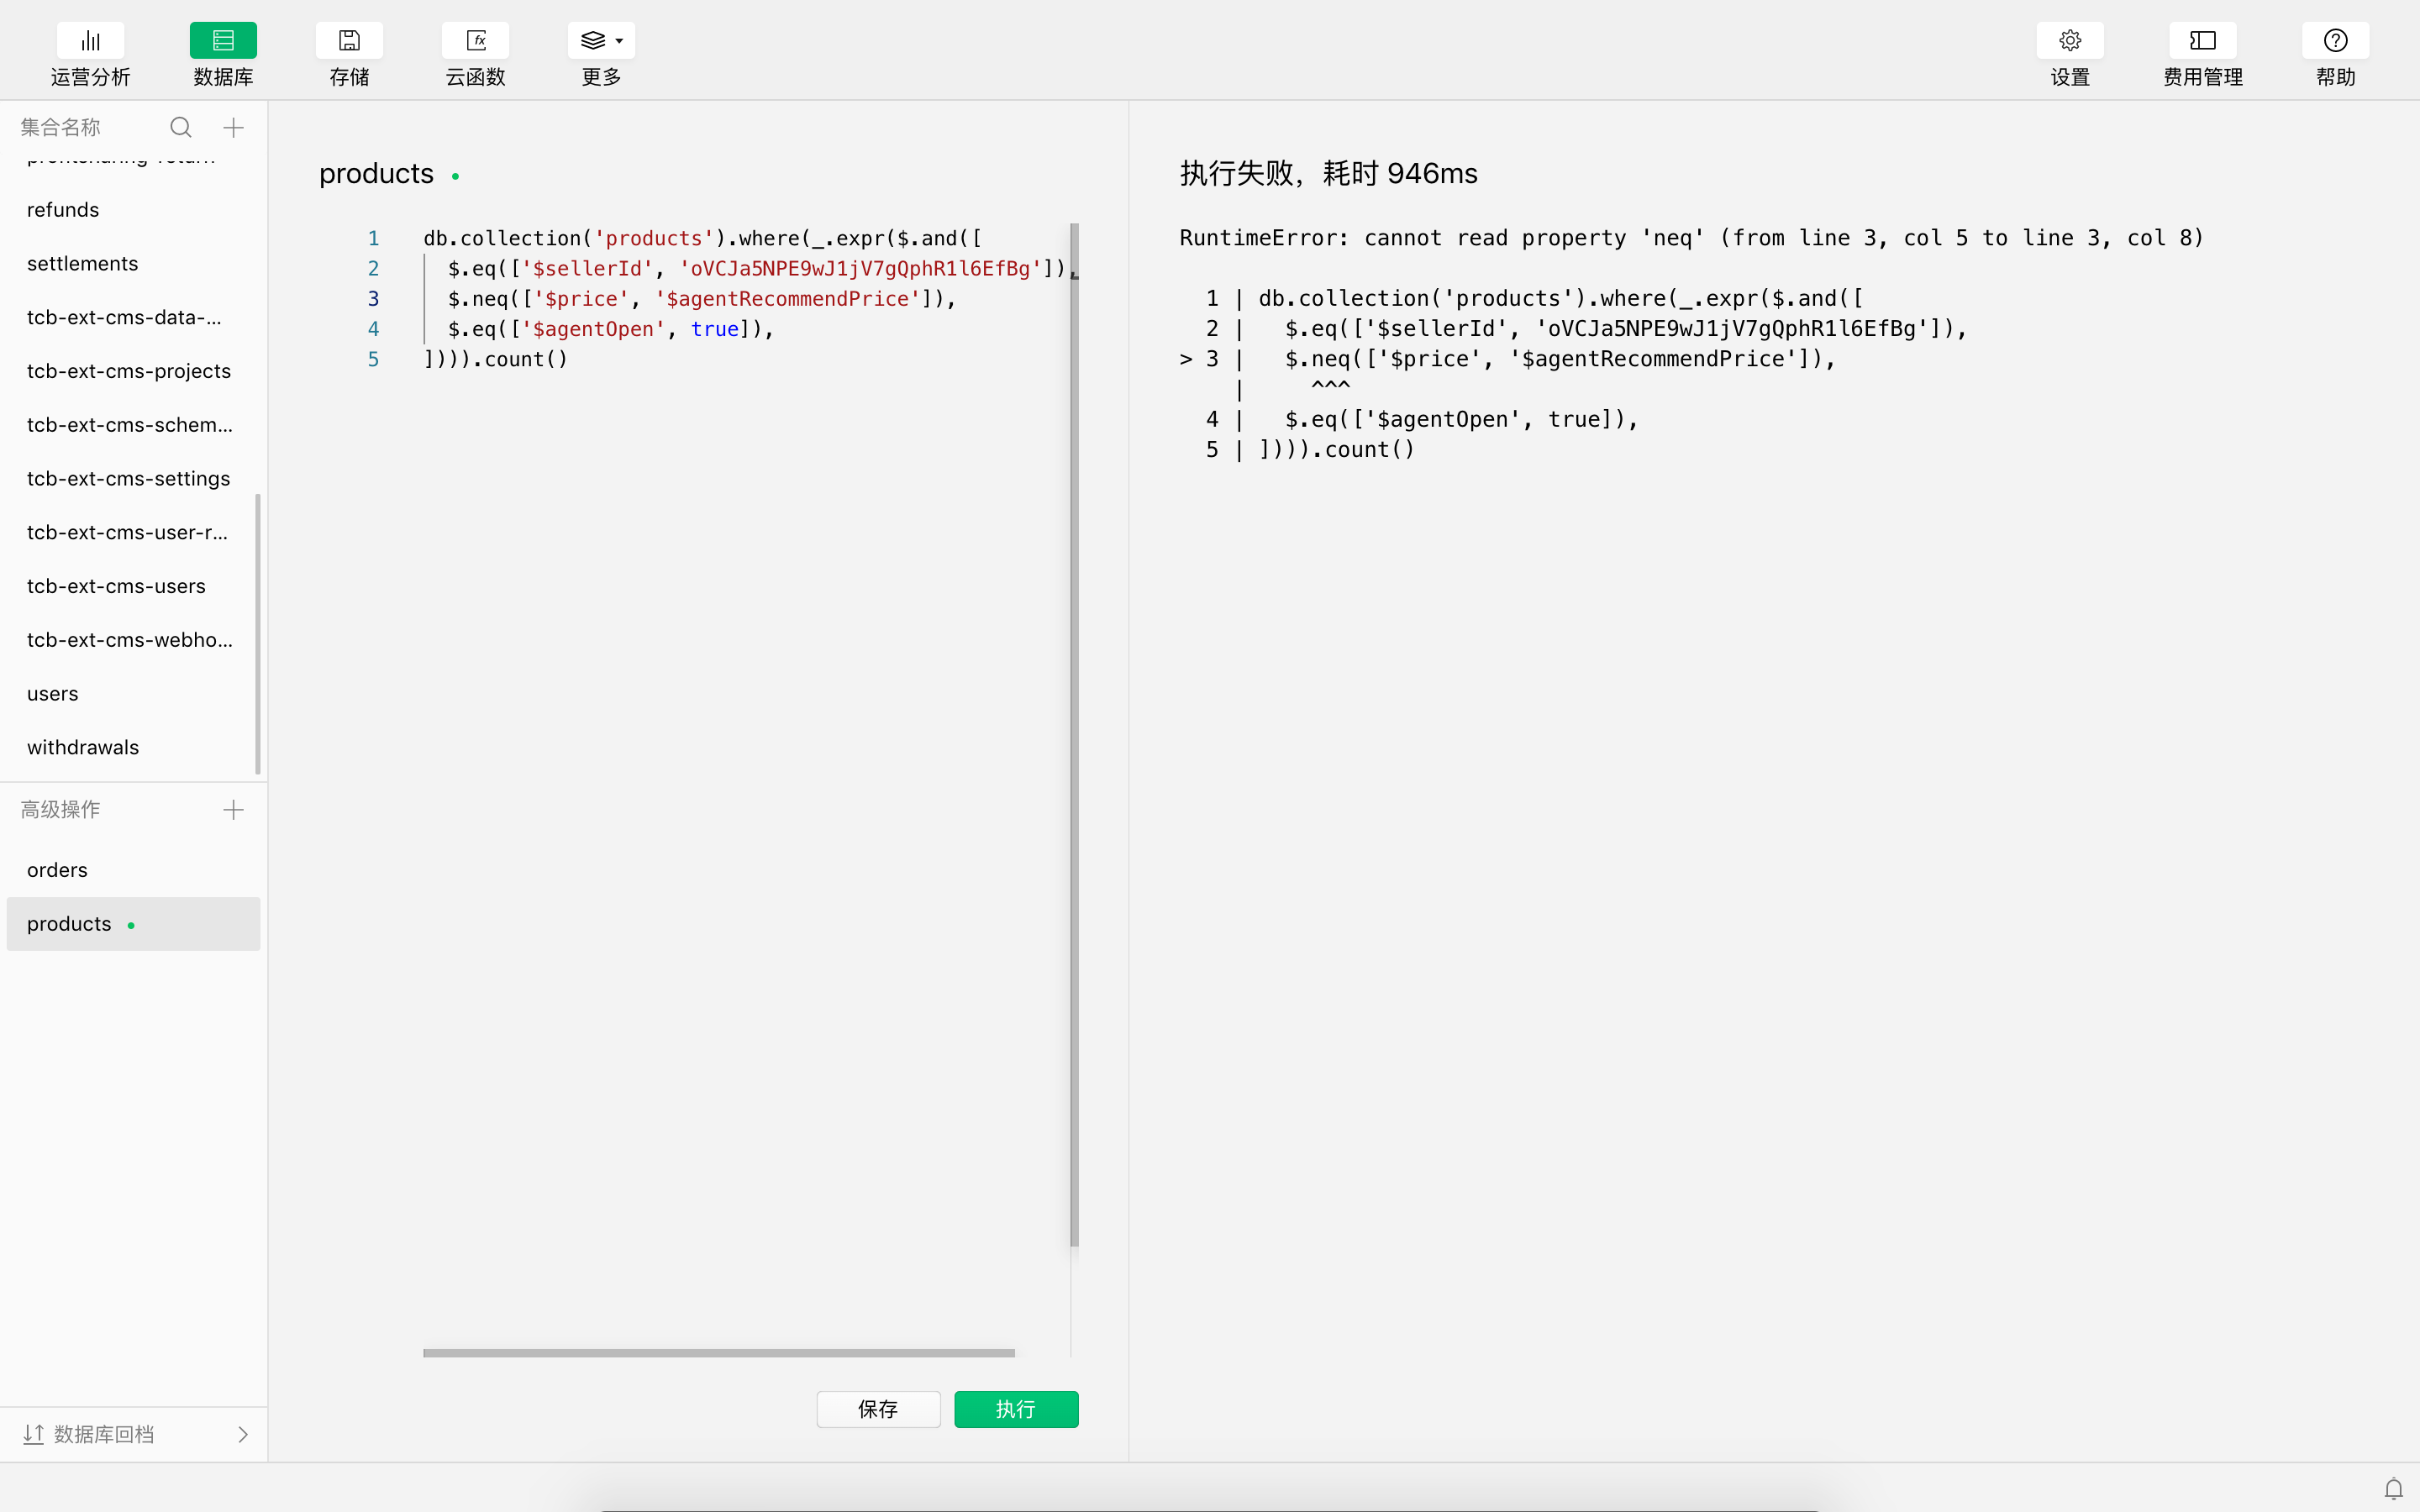The width and height of the screenshot is (2420, 1512).
Task: Expand 数据库回档 chevron arrow
Action: (x=243, y=1434)
